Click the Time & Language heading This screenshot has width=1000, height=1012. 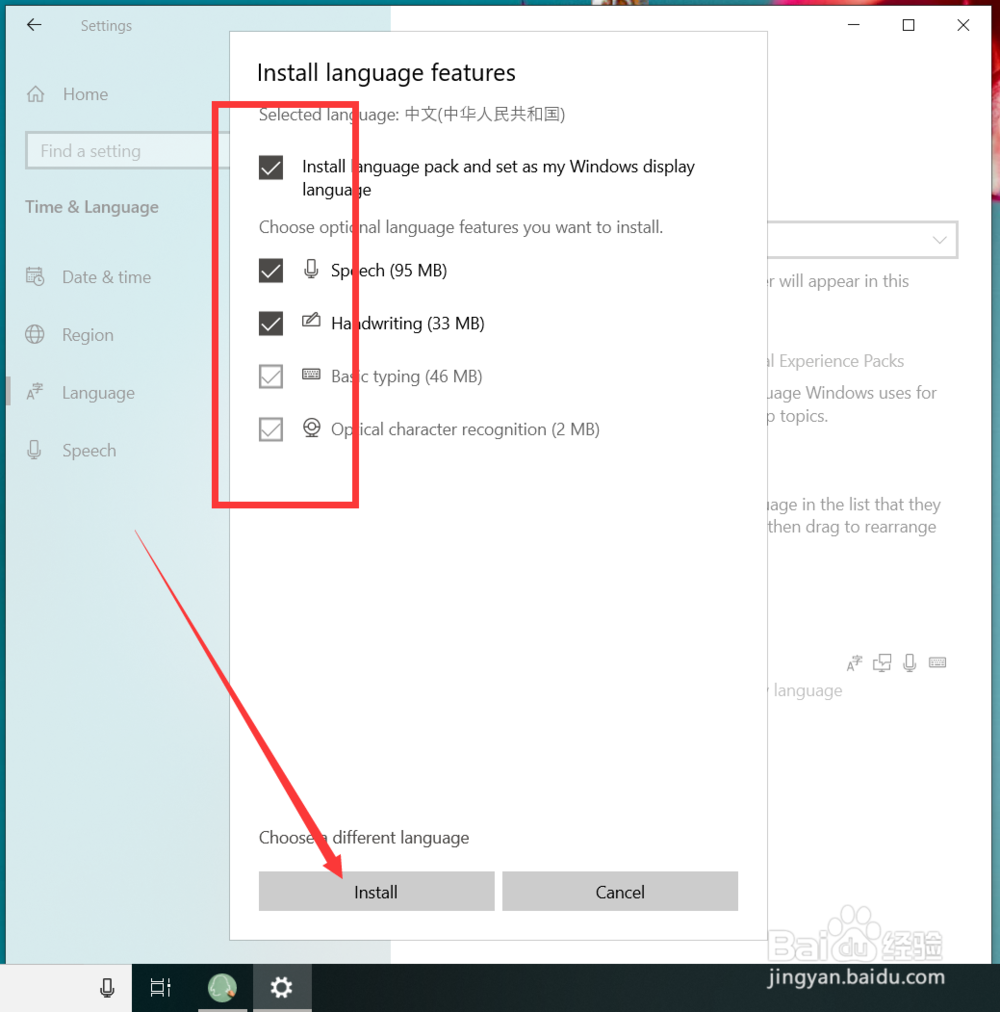(92, 207)
